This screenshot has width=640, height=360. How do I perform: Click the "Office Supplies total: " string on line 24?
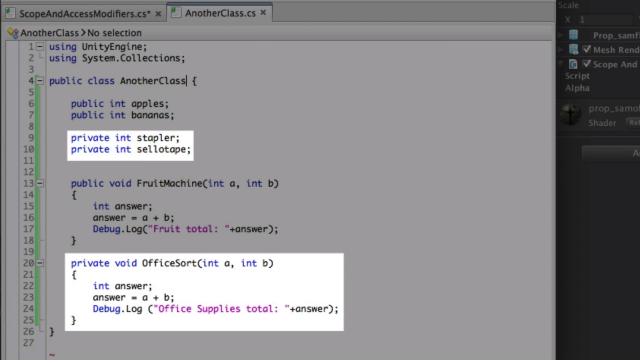coord(221,309)
